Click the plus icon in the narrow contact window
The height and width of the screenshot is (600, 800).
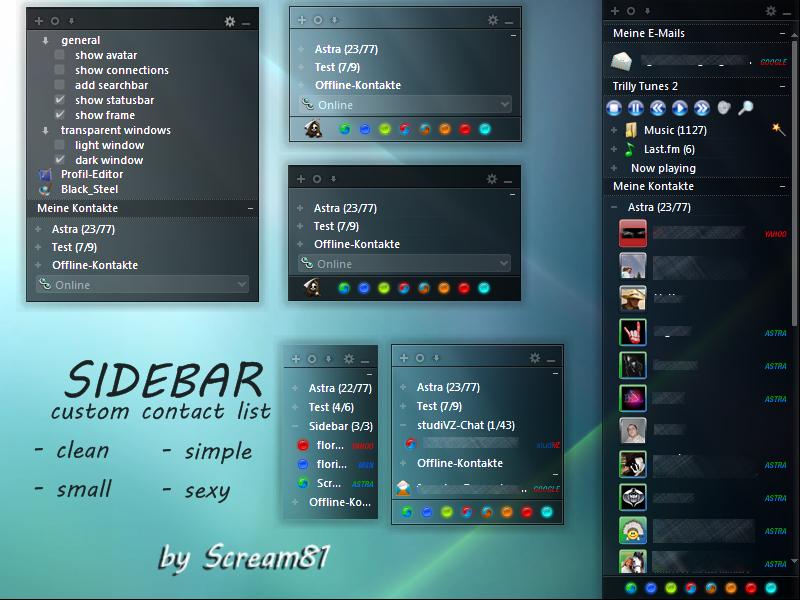(x=295, y=359)
